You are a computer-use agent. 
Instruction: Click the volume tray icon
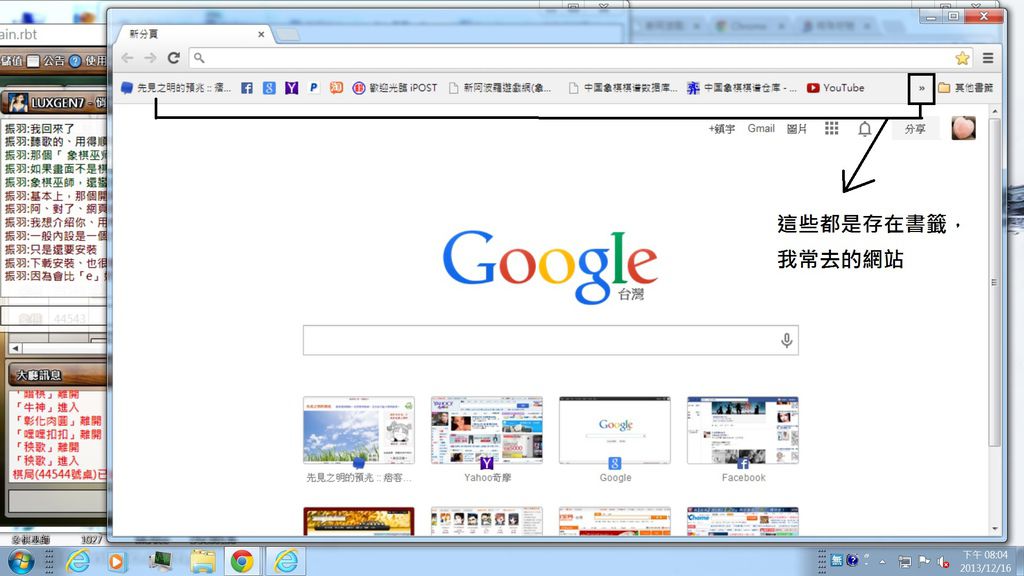click(x=943, y=562)
